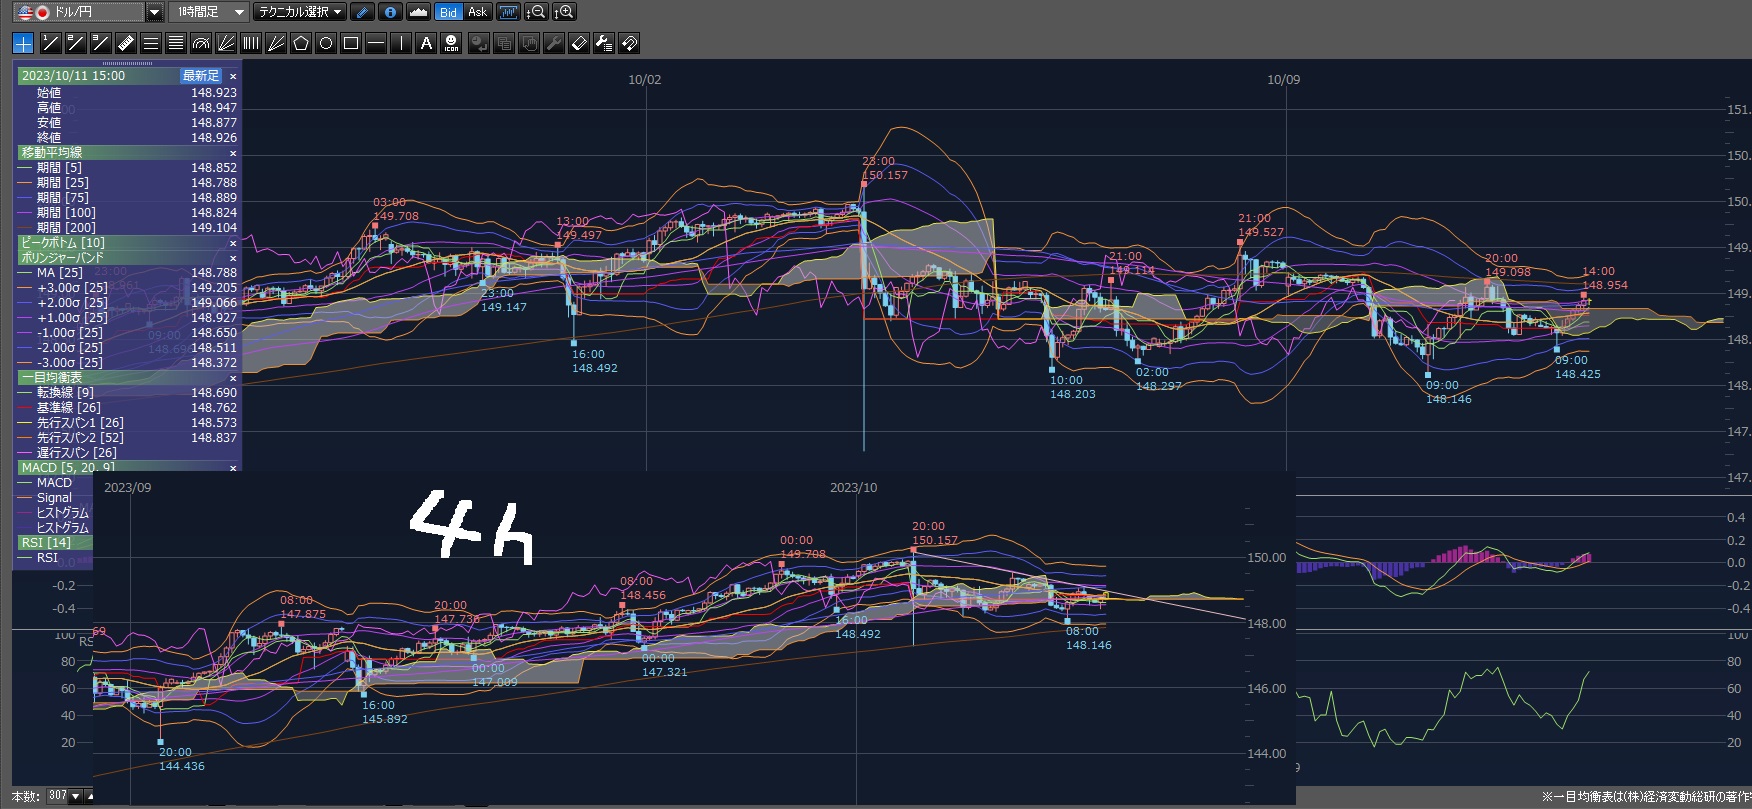Open the ドル/円 currency pair dropdown
Image resolution: width=1752 pixels, height=809 pixels.
tap(154, 12)
